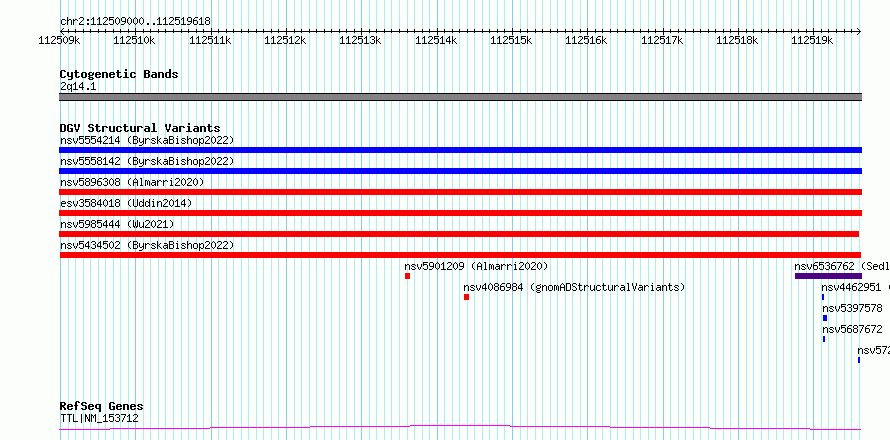Click the 112510k ruler tick label

[x=135, y=40]
